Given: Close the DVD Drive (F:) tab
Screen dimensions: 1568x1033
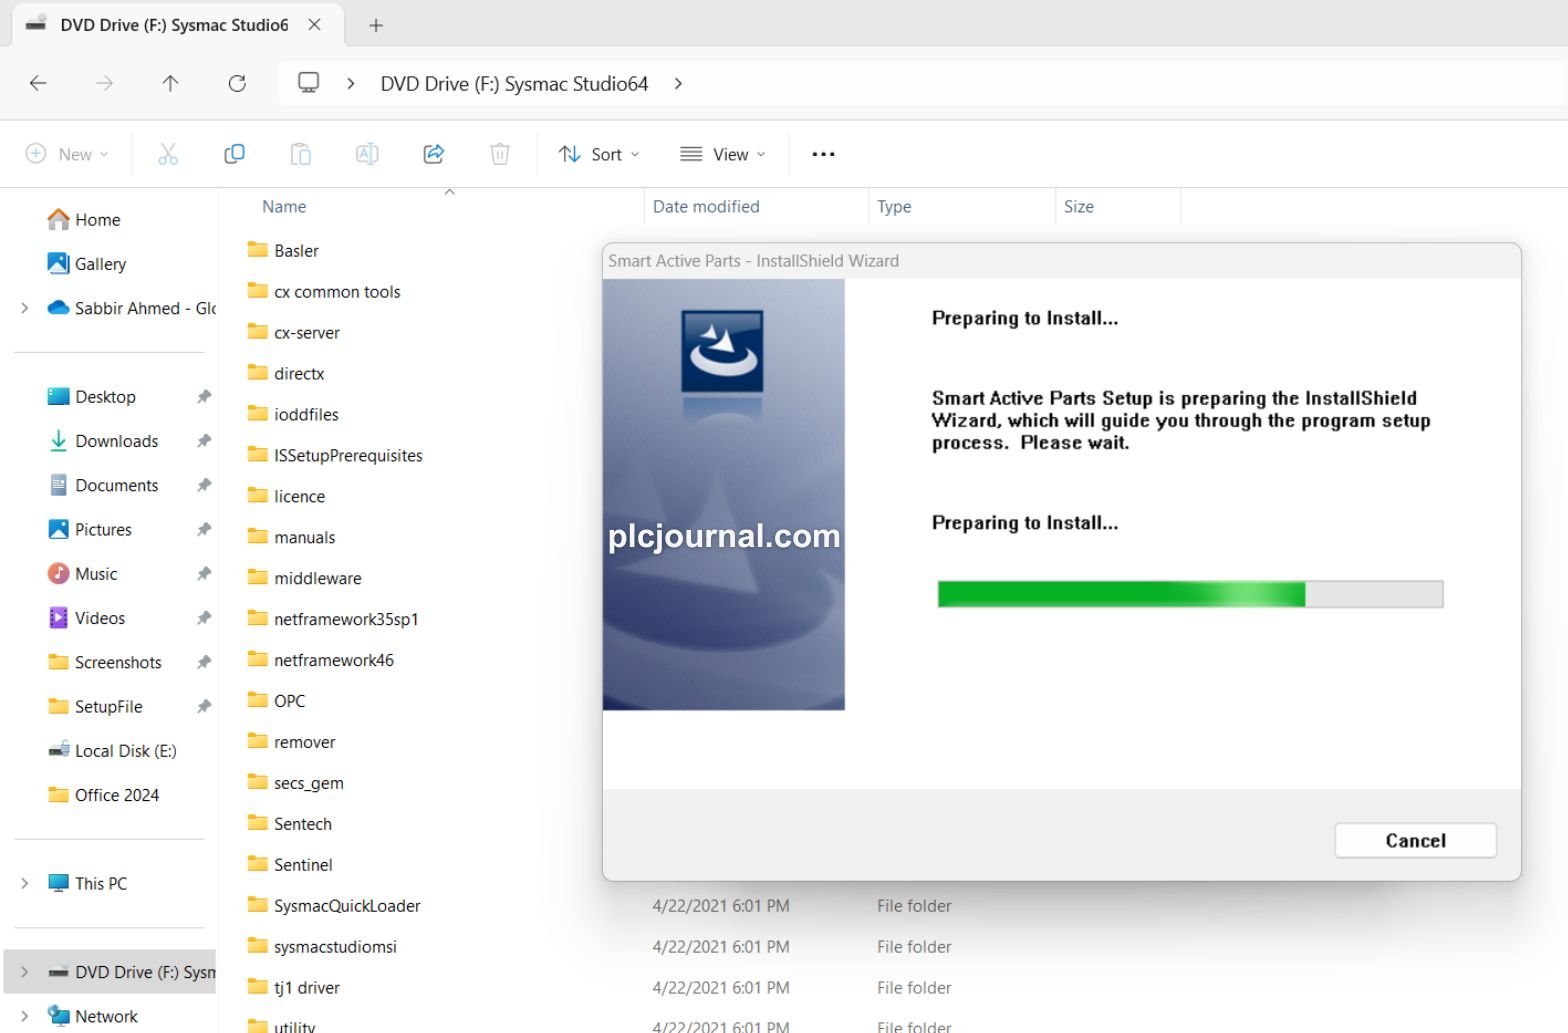Looking at the screenshot, I should [x=314, y=25].
